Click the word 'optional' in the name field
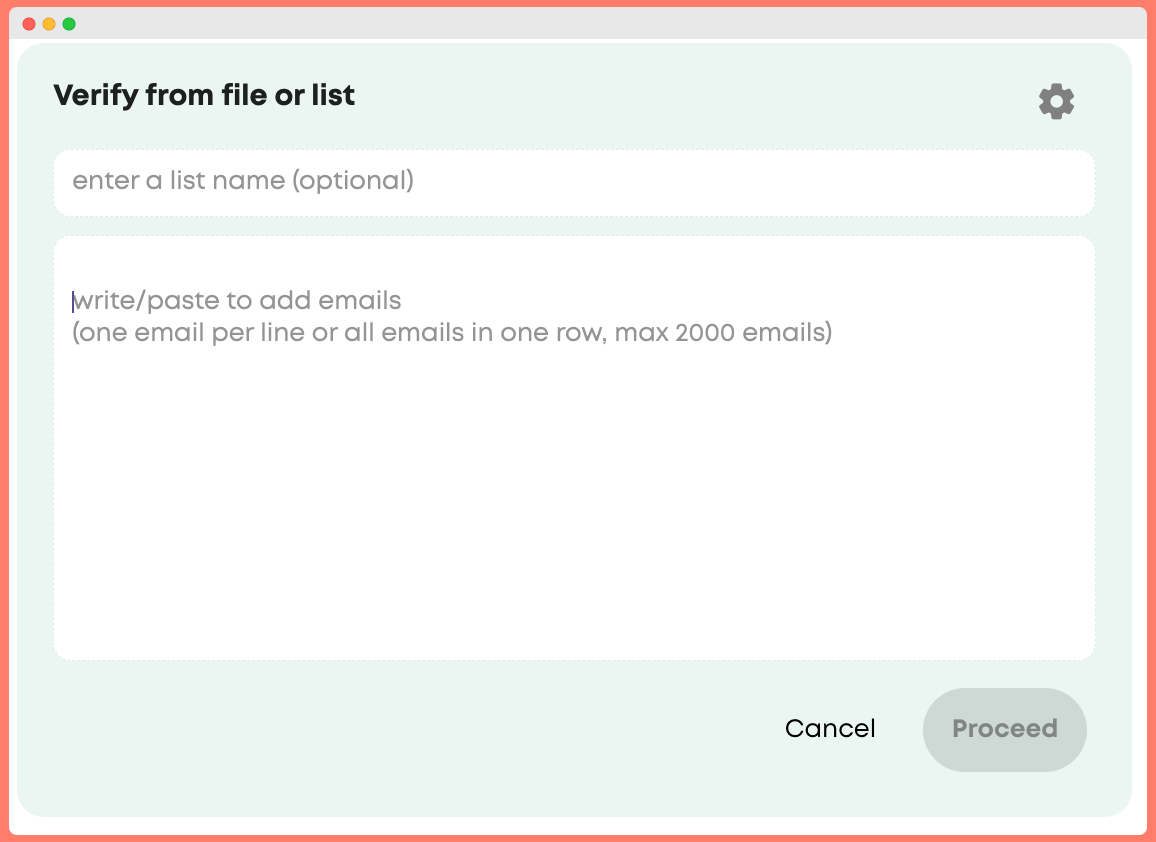This screenshot has height=842, width=1156. click(352, 181)
